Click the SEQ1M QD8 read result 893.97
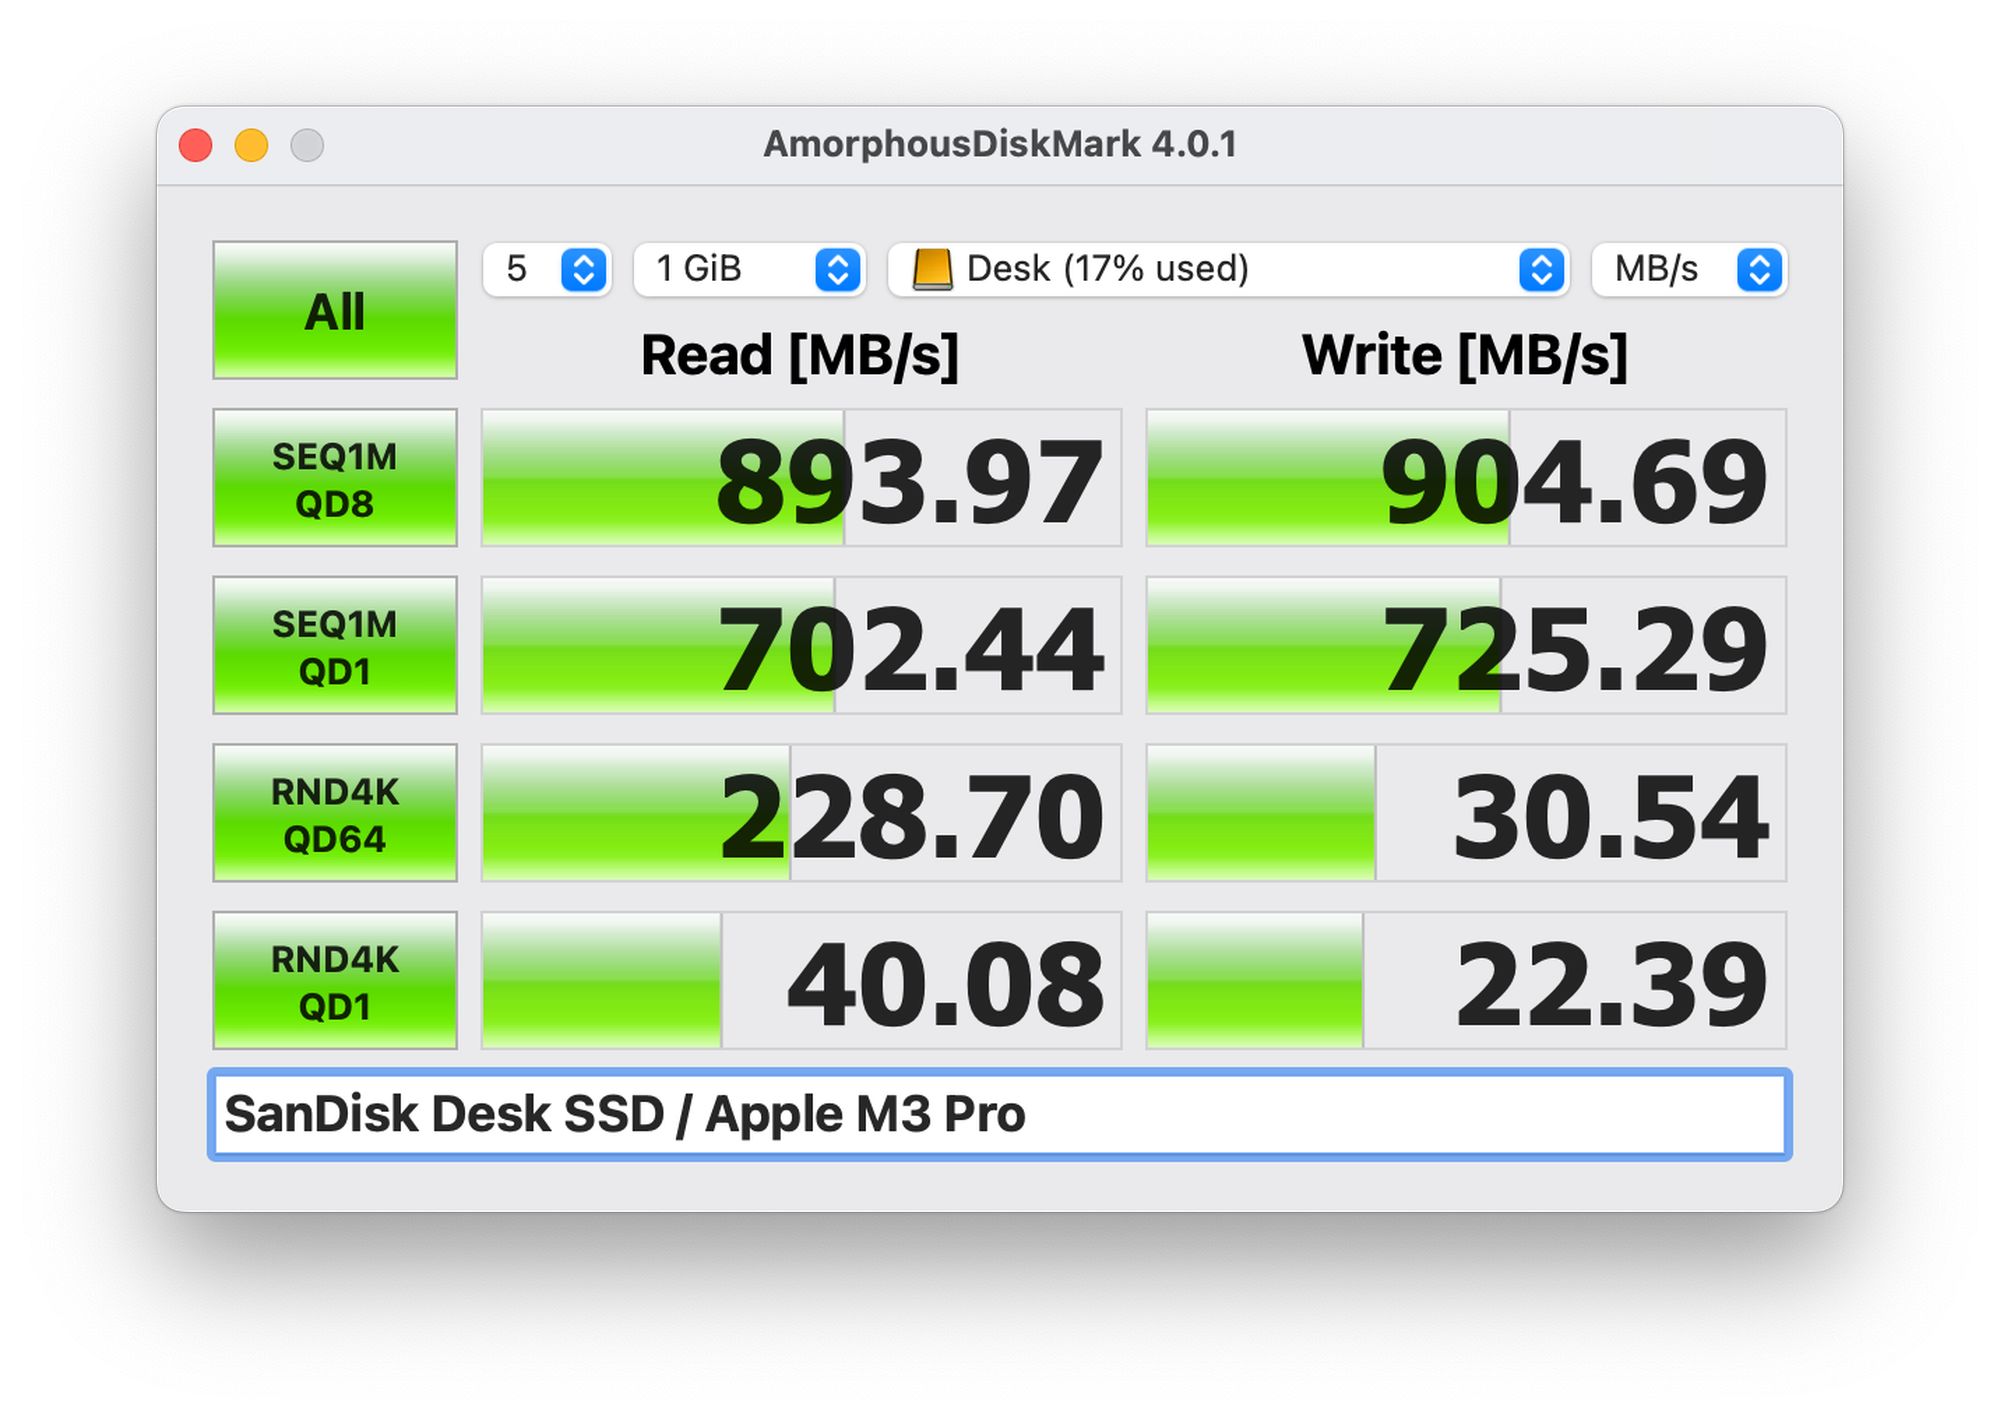 point(801,478)
